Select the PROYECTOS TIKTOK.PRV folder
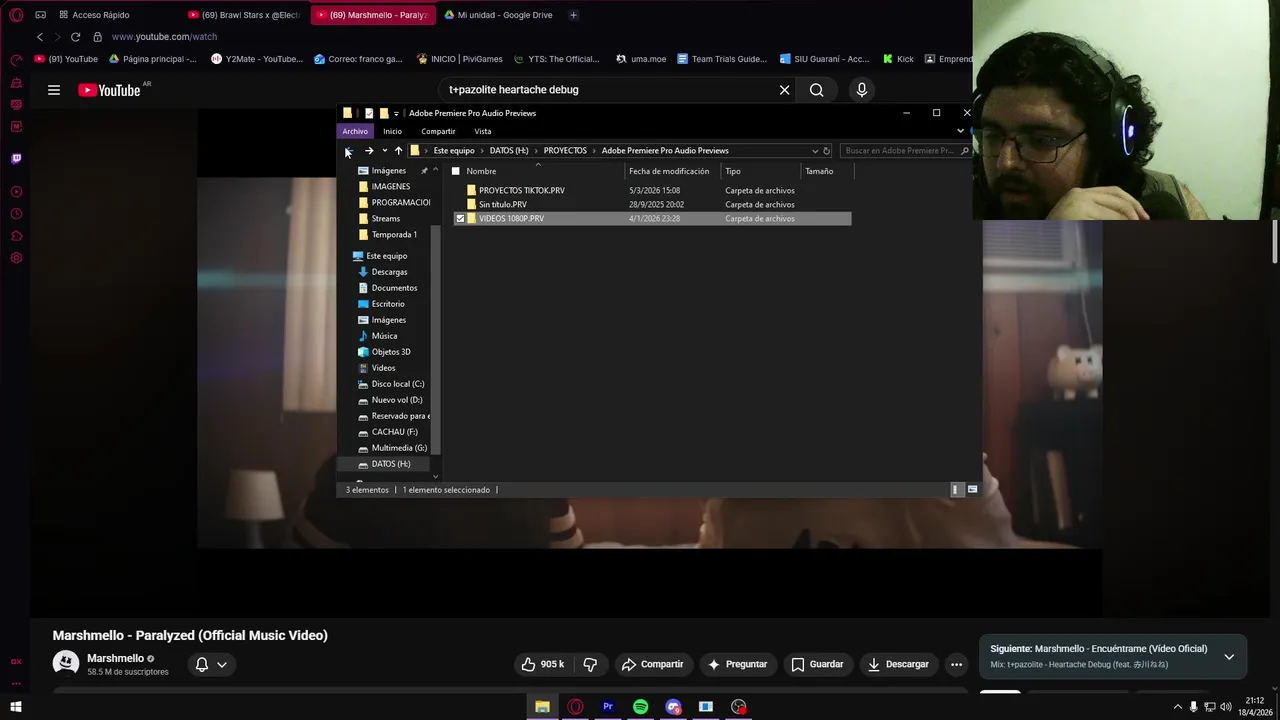 [521, 190]
